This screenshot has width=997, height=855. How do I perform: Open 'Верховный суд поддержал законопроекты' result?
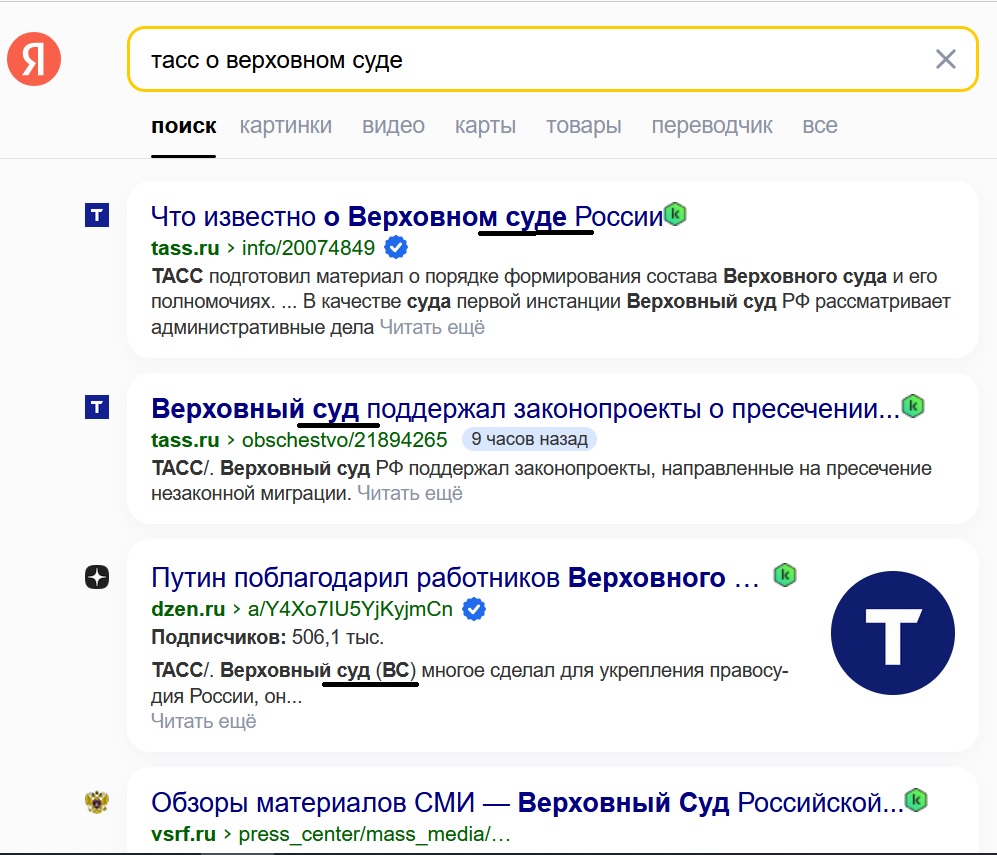524,408
